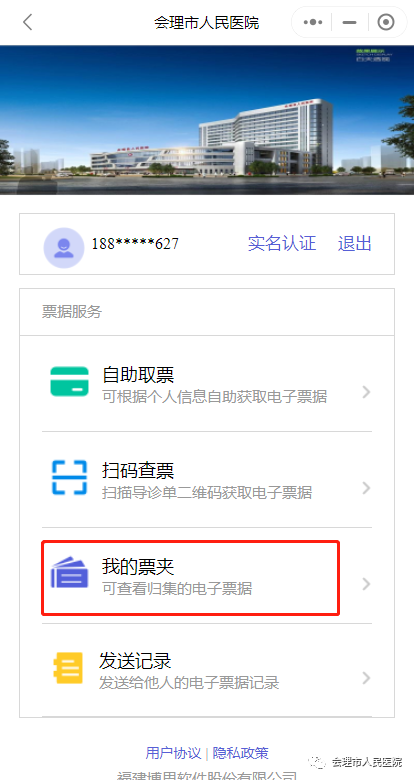
Task: Tap the green card icon for 自助取票
Action: [69, 382]
